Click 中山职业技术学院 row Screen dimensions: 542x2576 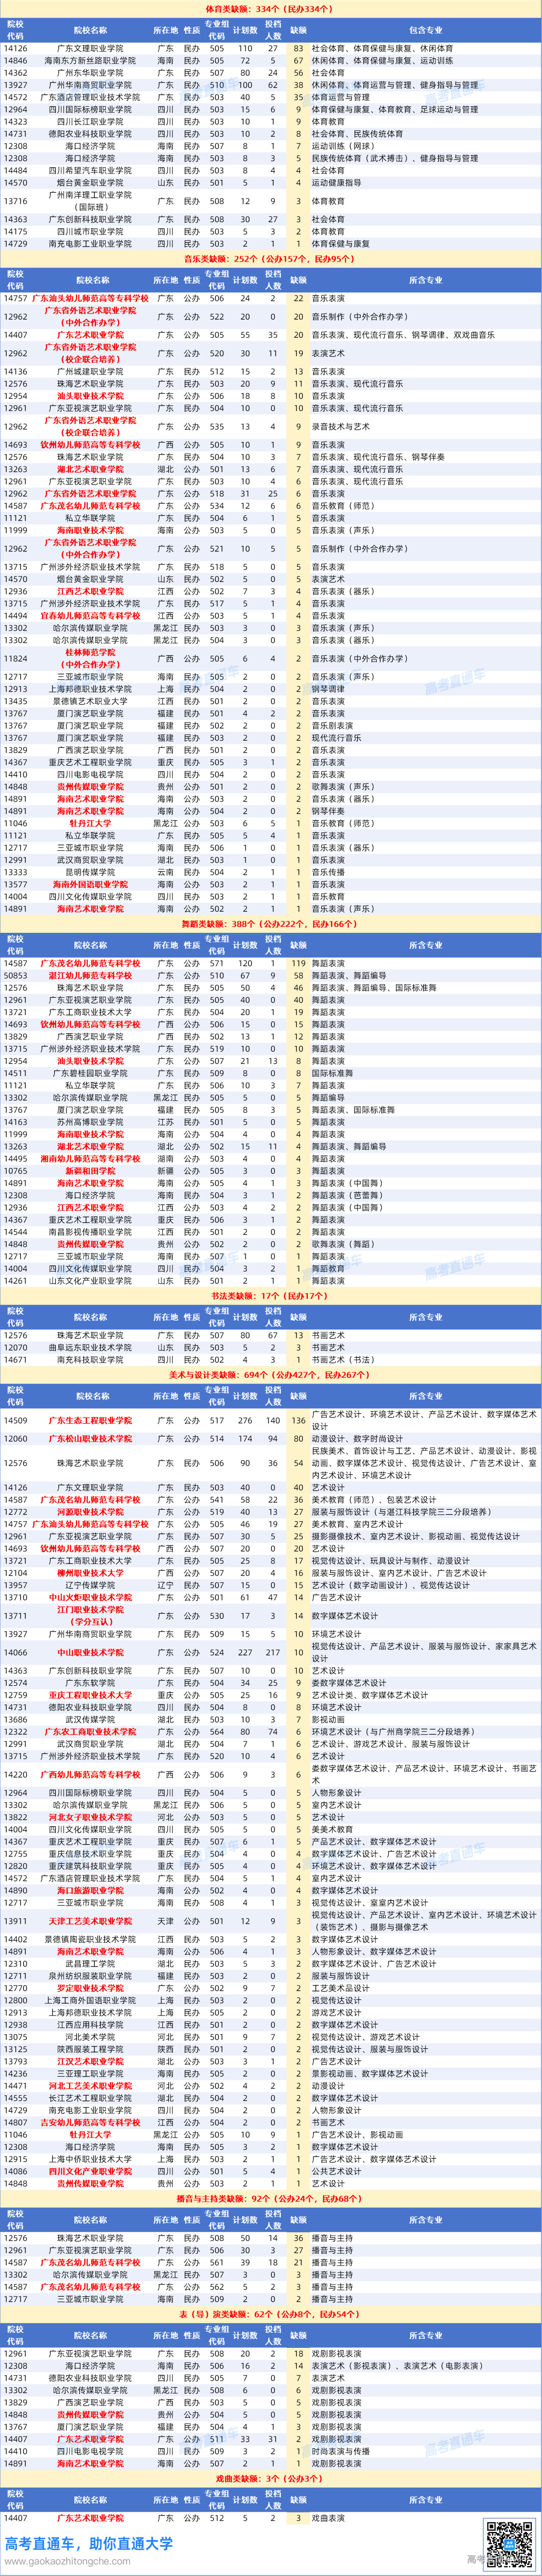[x=270, y=1652]
